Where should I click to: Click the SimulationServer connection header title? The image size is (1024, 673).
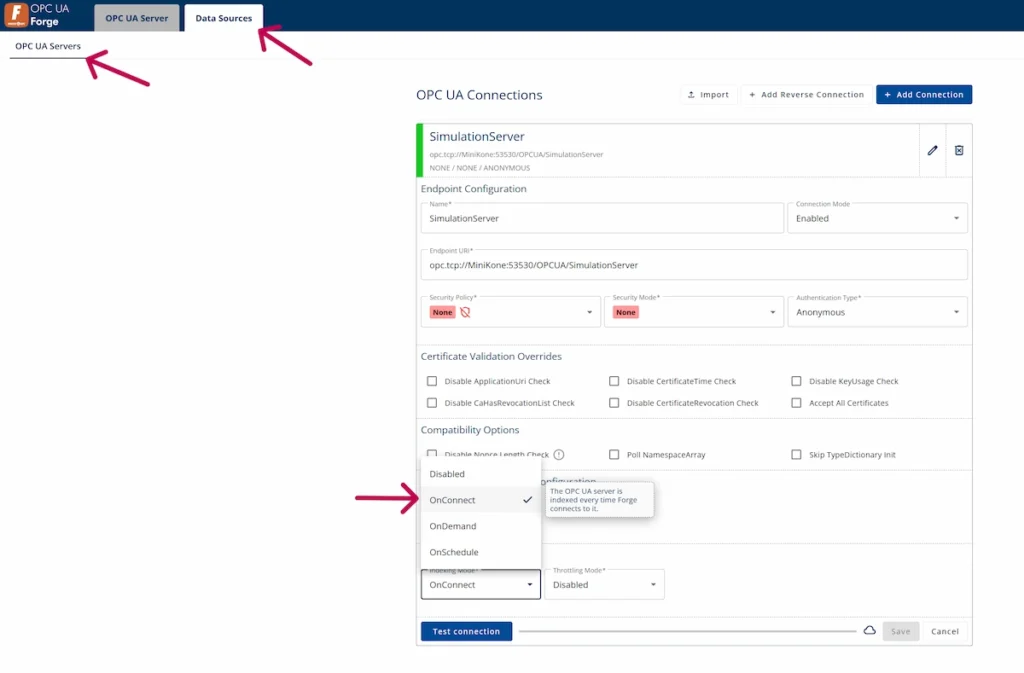pos(477,136)
